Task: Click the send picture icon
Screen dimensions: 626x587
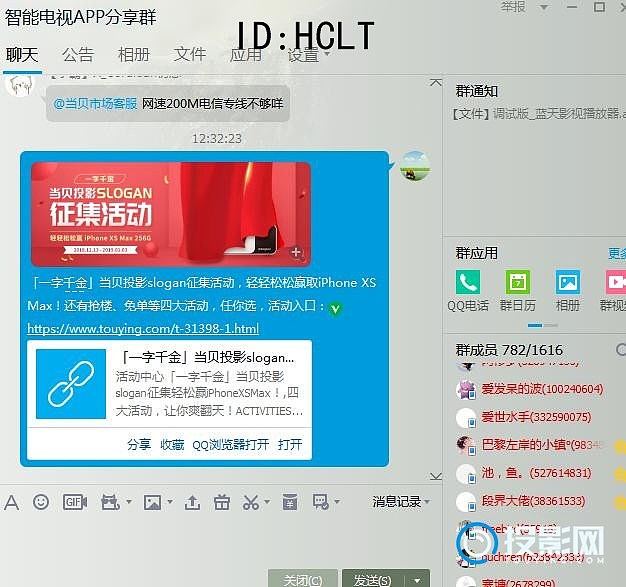Action: 153,502
